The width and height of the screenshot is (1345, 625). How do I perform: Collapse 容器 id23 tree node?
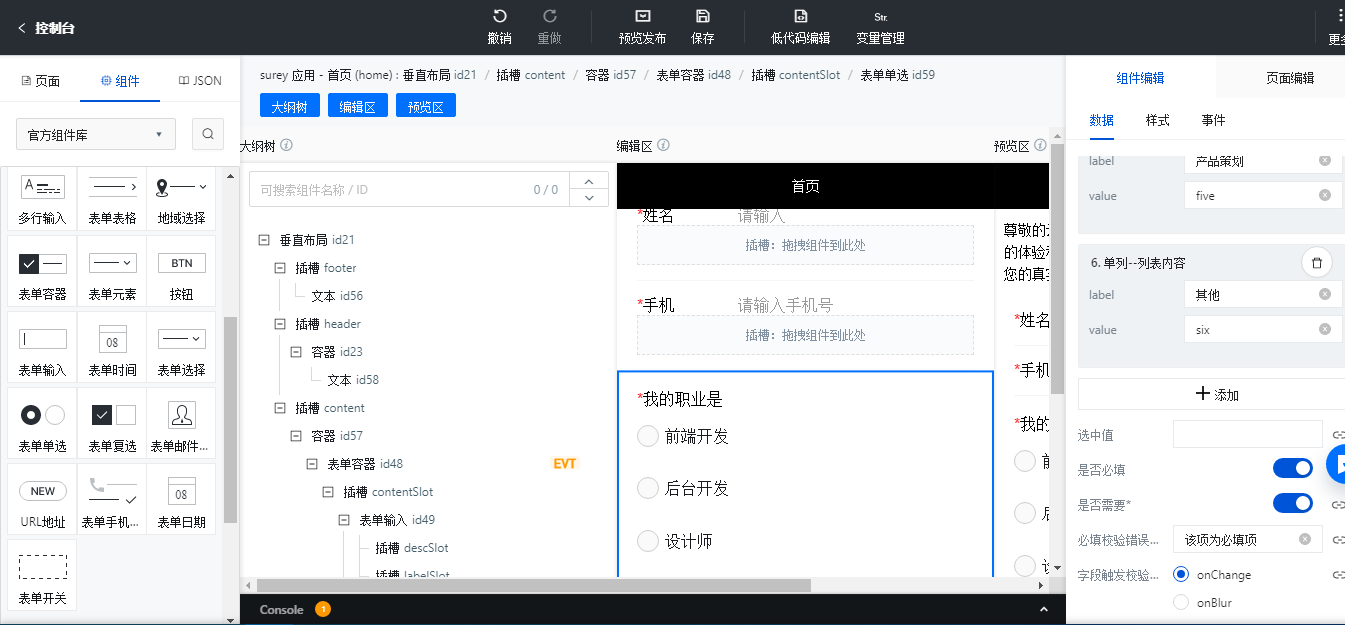click(296, 352)
